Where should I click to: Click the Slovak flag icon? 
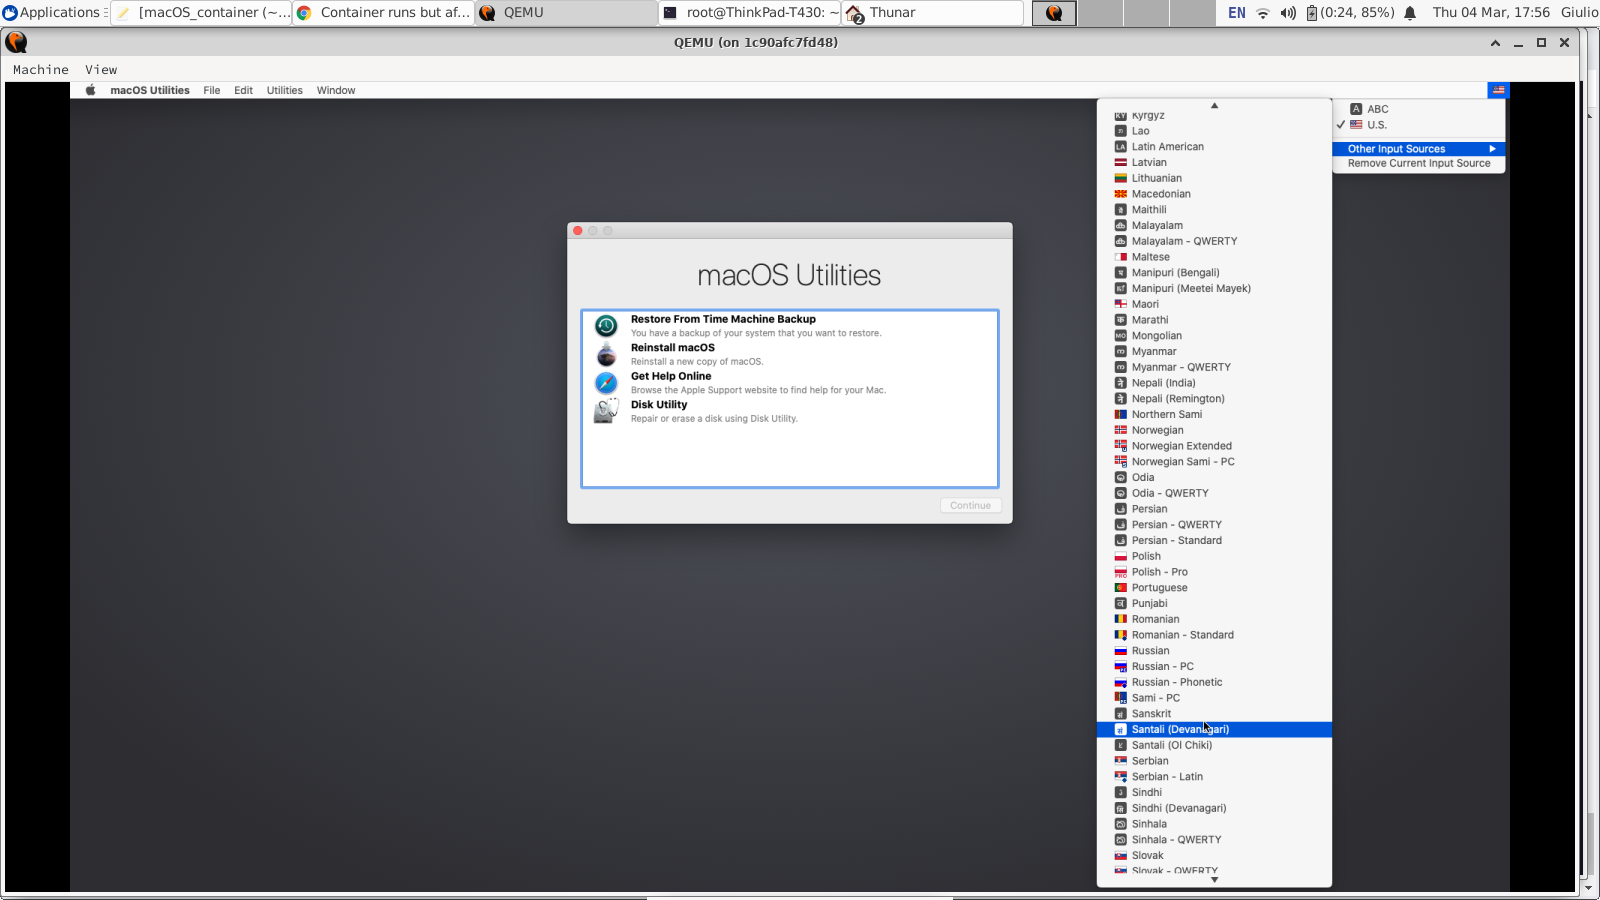point(1121,856)
